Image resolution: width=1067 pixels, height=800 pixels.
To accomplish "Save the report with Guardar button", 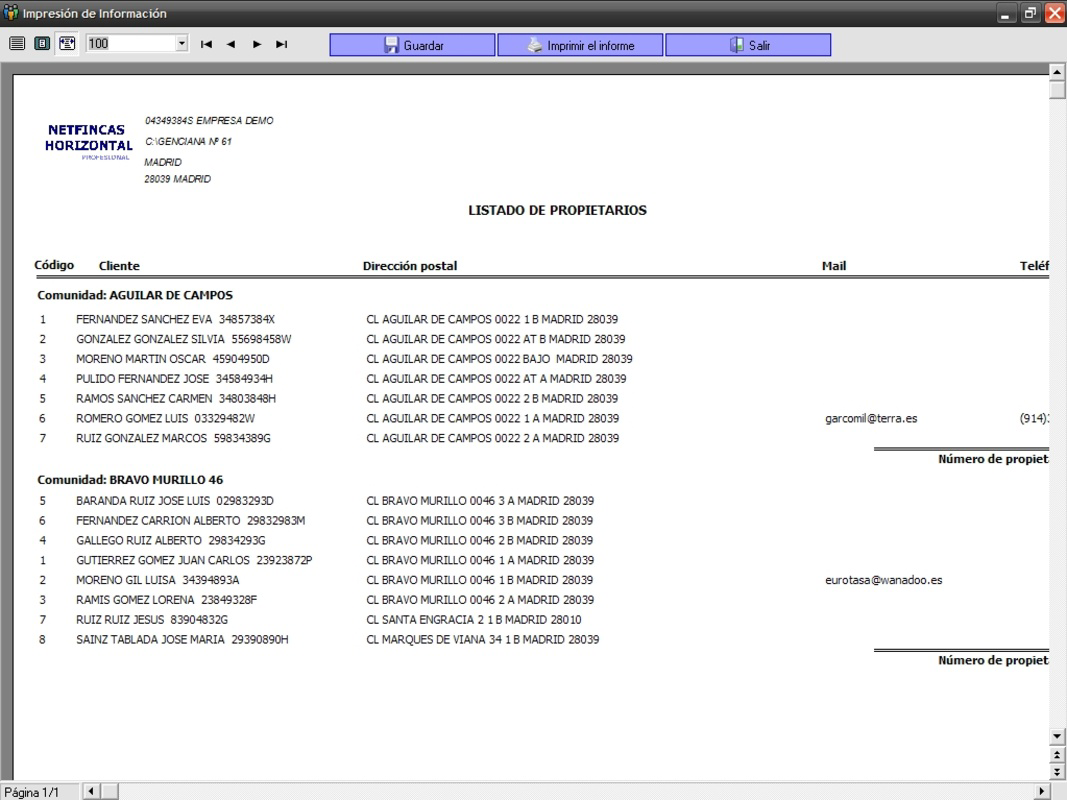I will 412,46.
